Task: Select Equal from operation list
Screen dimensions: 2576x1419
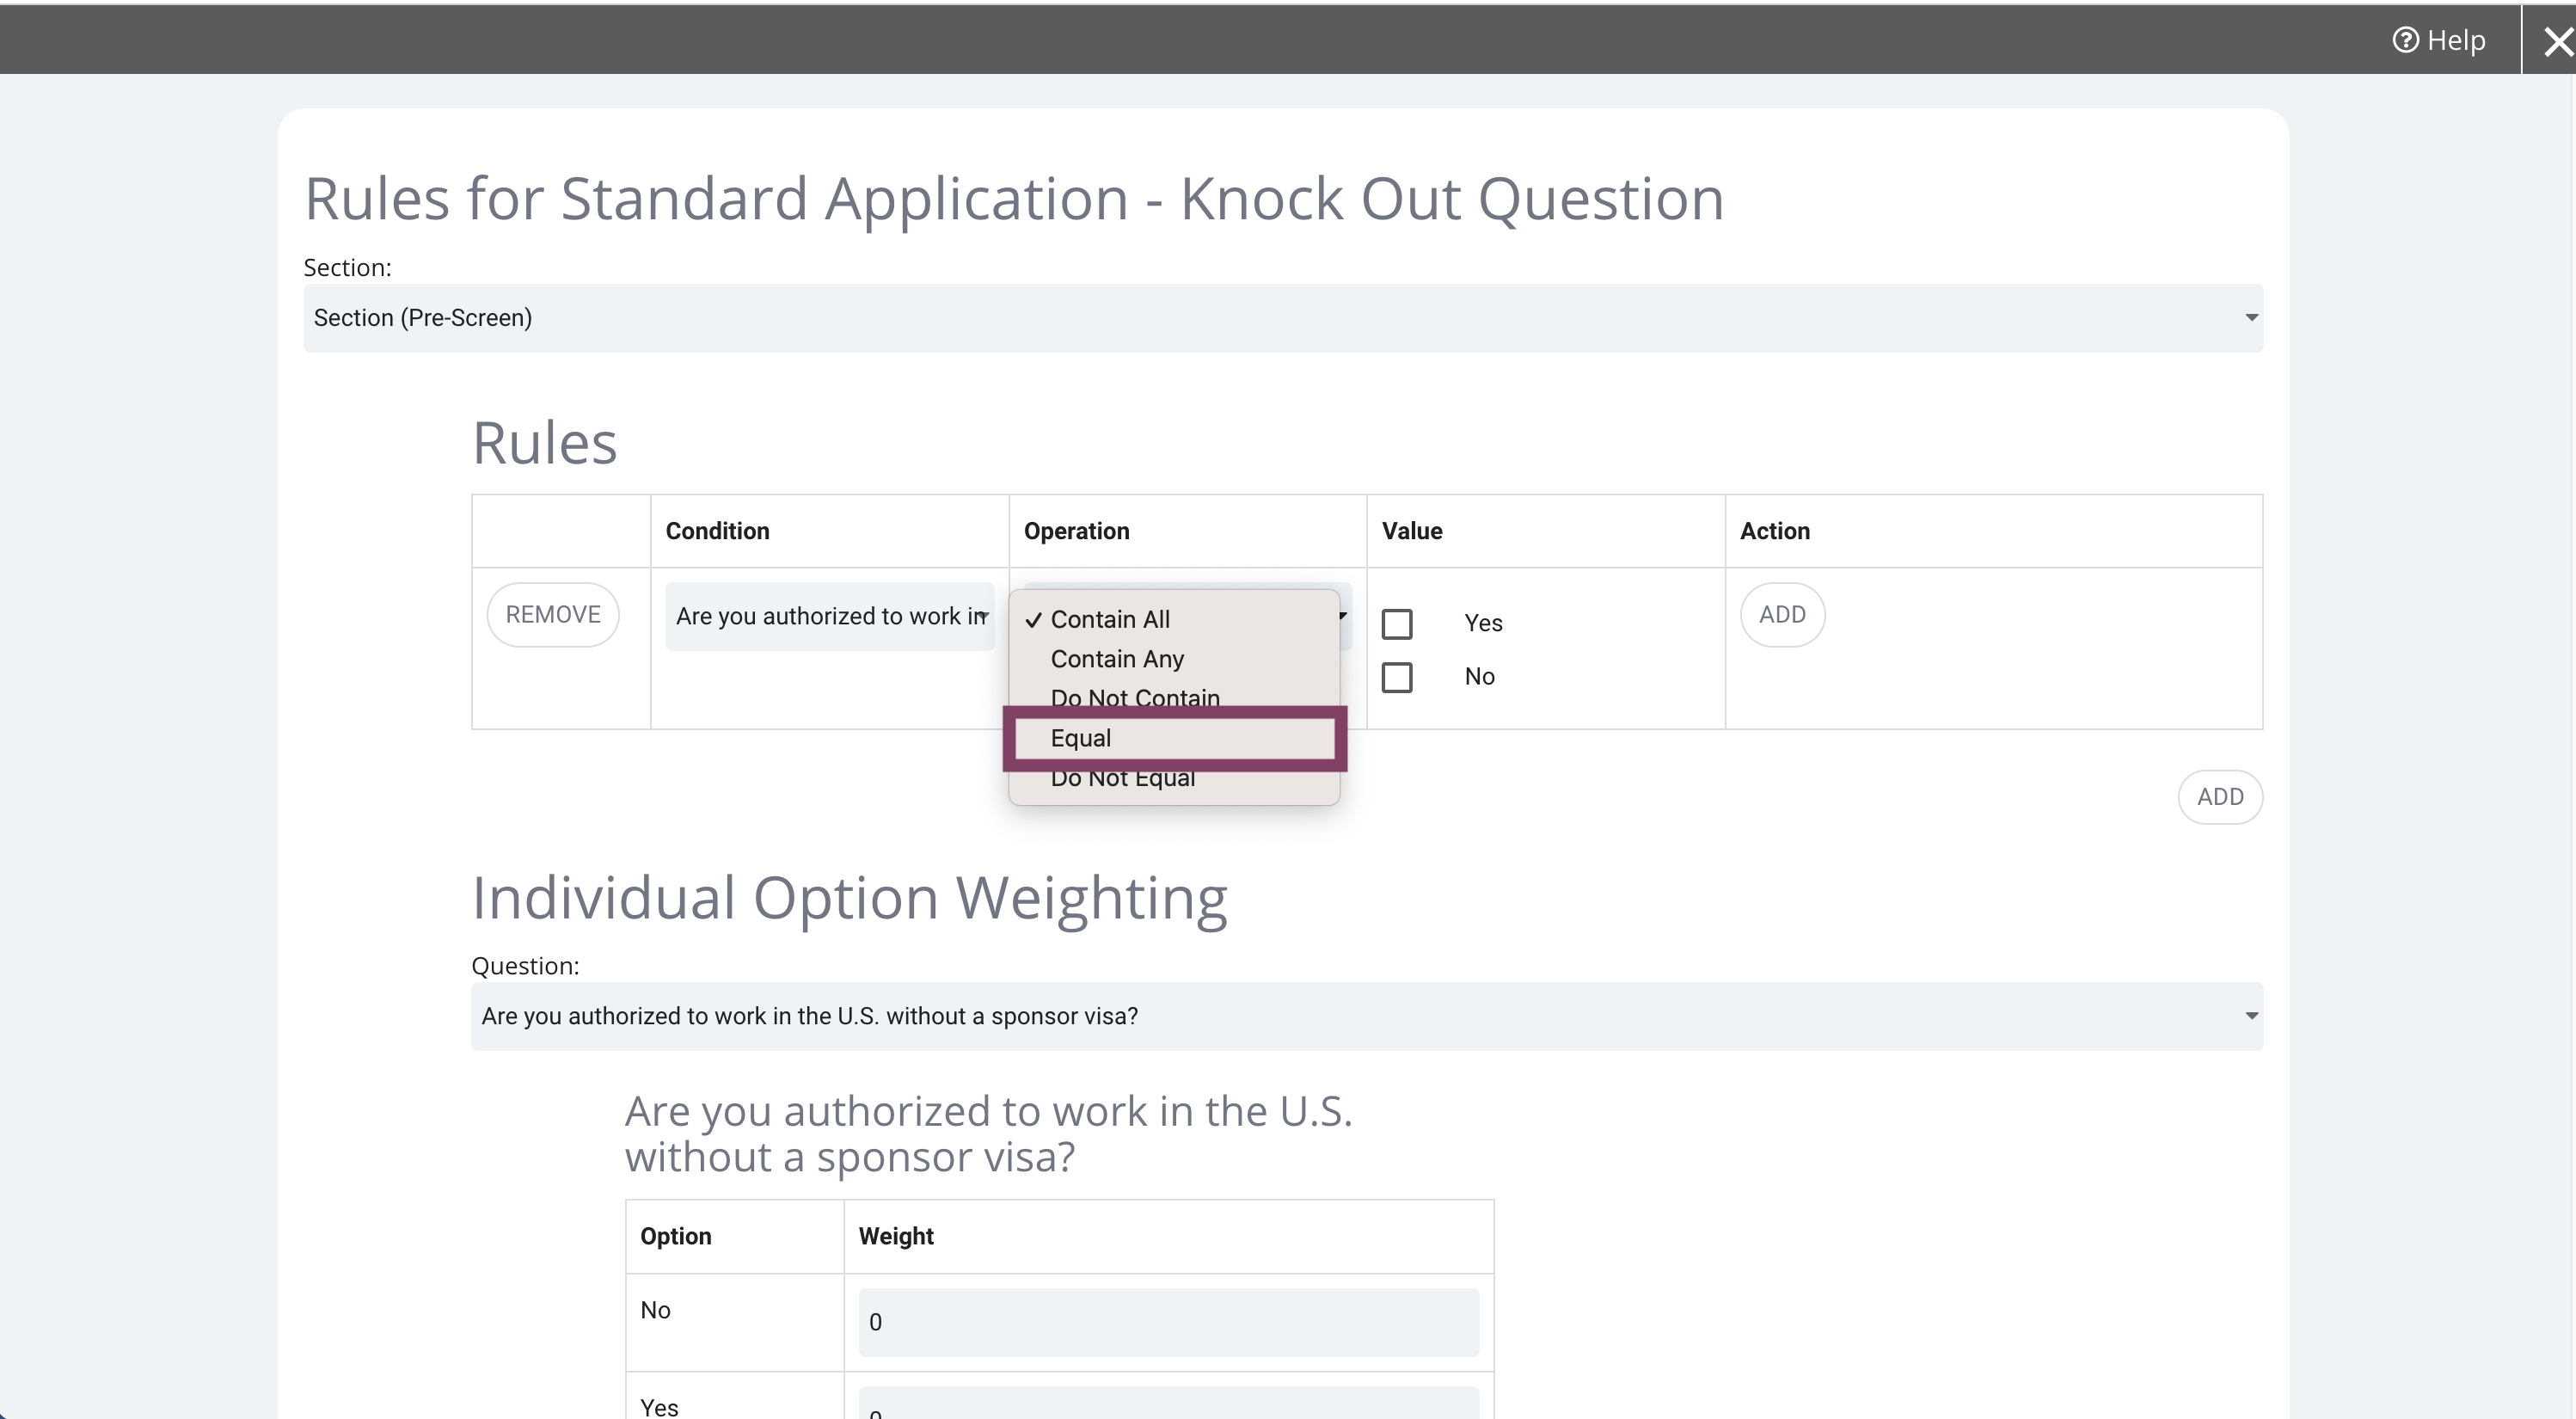Action: tap(1175, 738)
